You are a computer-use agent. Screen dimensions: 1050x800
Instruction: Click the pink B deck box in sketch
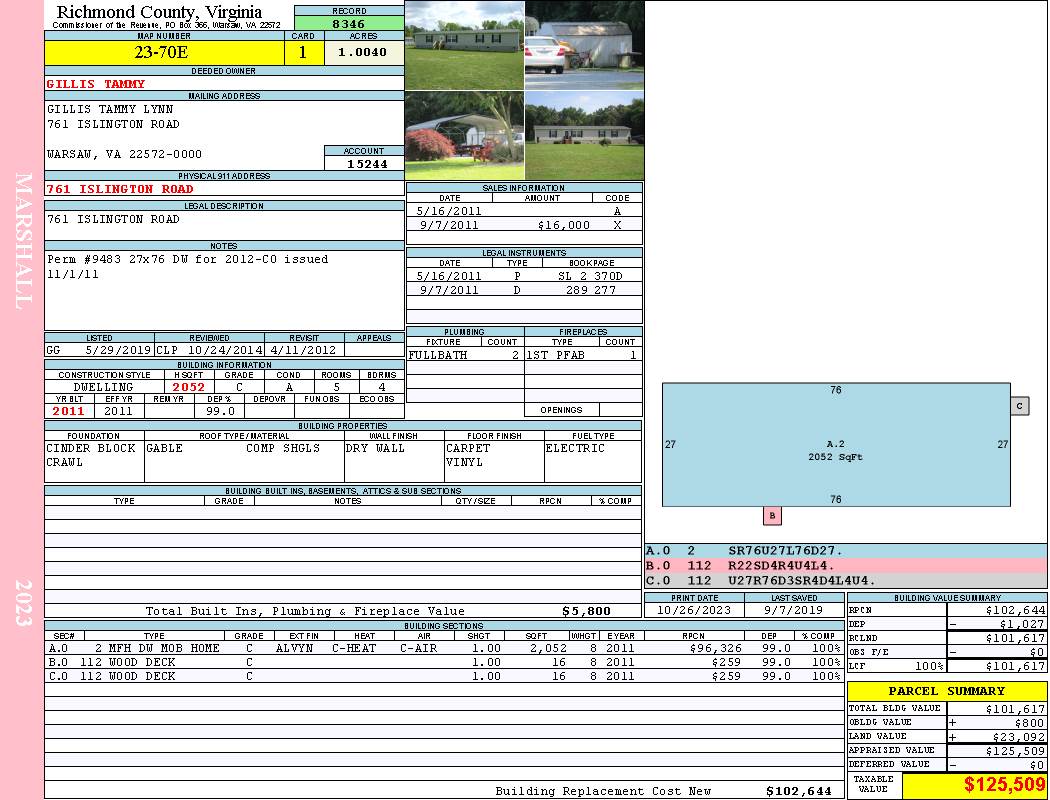click(772, 516)
